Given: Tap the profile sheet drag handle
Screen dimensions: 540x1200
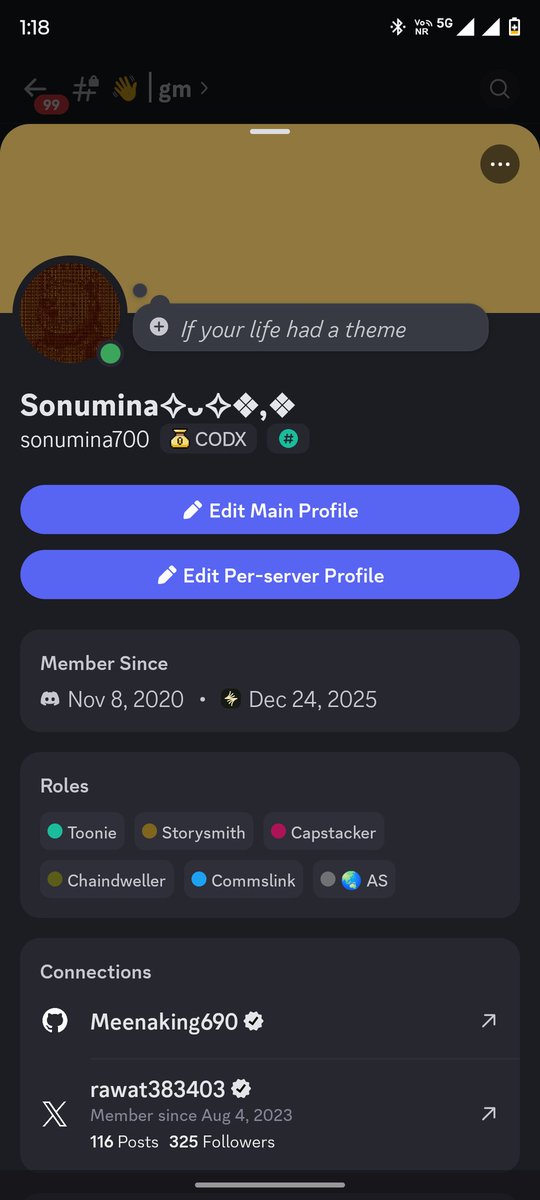Looking at the screenshot, I should (x=270, y=131).
